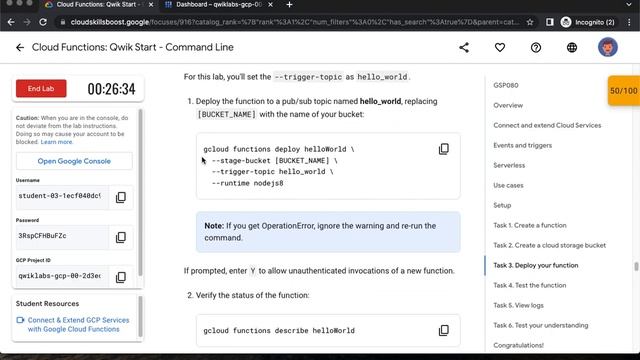The width and height of the screenshot is (640, 360).
Task: Open the language globe icon
Action: click(x=572, y=47)
